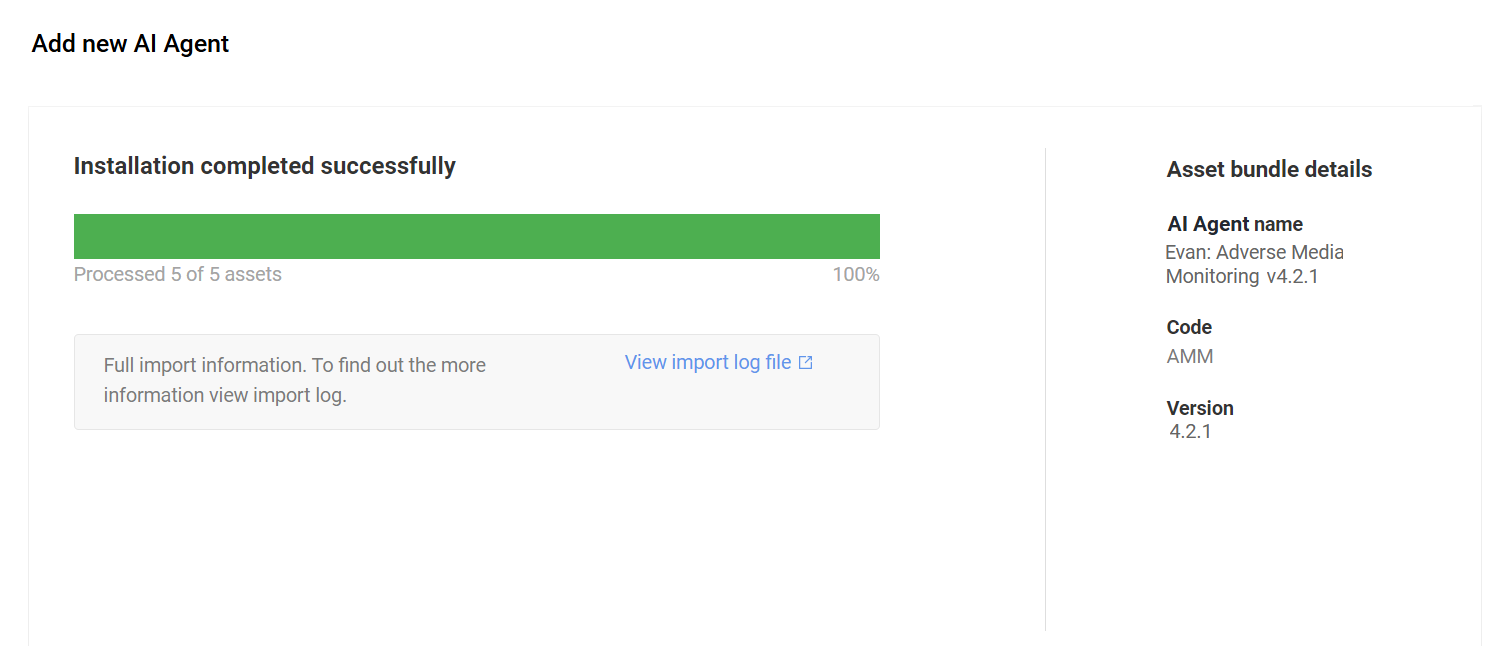Click the Processed 5 of 5 assets text
The width and height of the screenshot is (1508, 646).
[178, 274]
